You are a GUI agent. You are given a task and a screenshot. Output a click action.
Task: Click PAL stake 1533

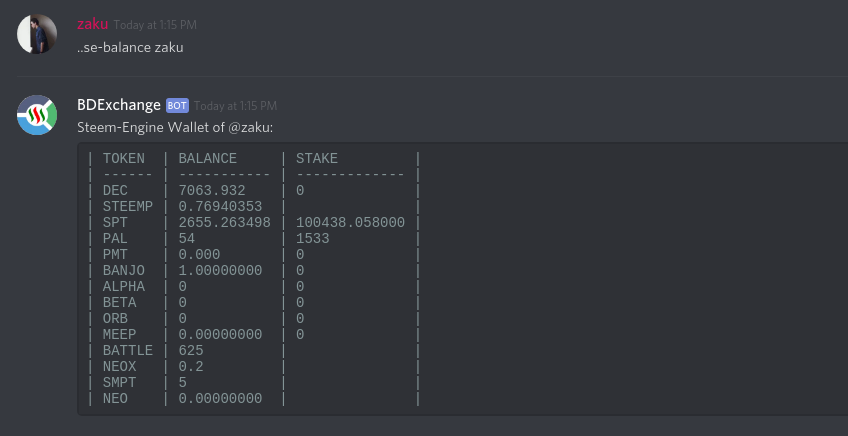(x=313, y=239)
